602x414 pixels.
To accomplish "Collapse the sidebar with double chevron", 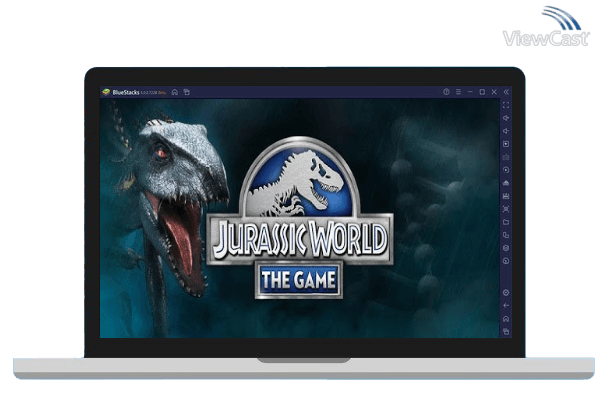I will (506, 92).
